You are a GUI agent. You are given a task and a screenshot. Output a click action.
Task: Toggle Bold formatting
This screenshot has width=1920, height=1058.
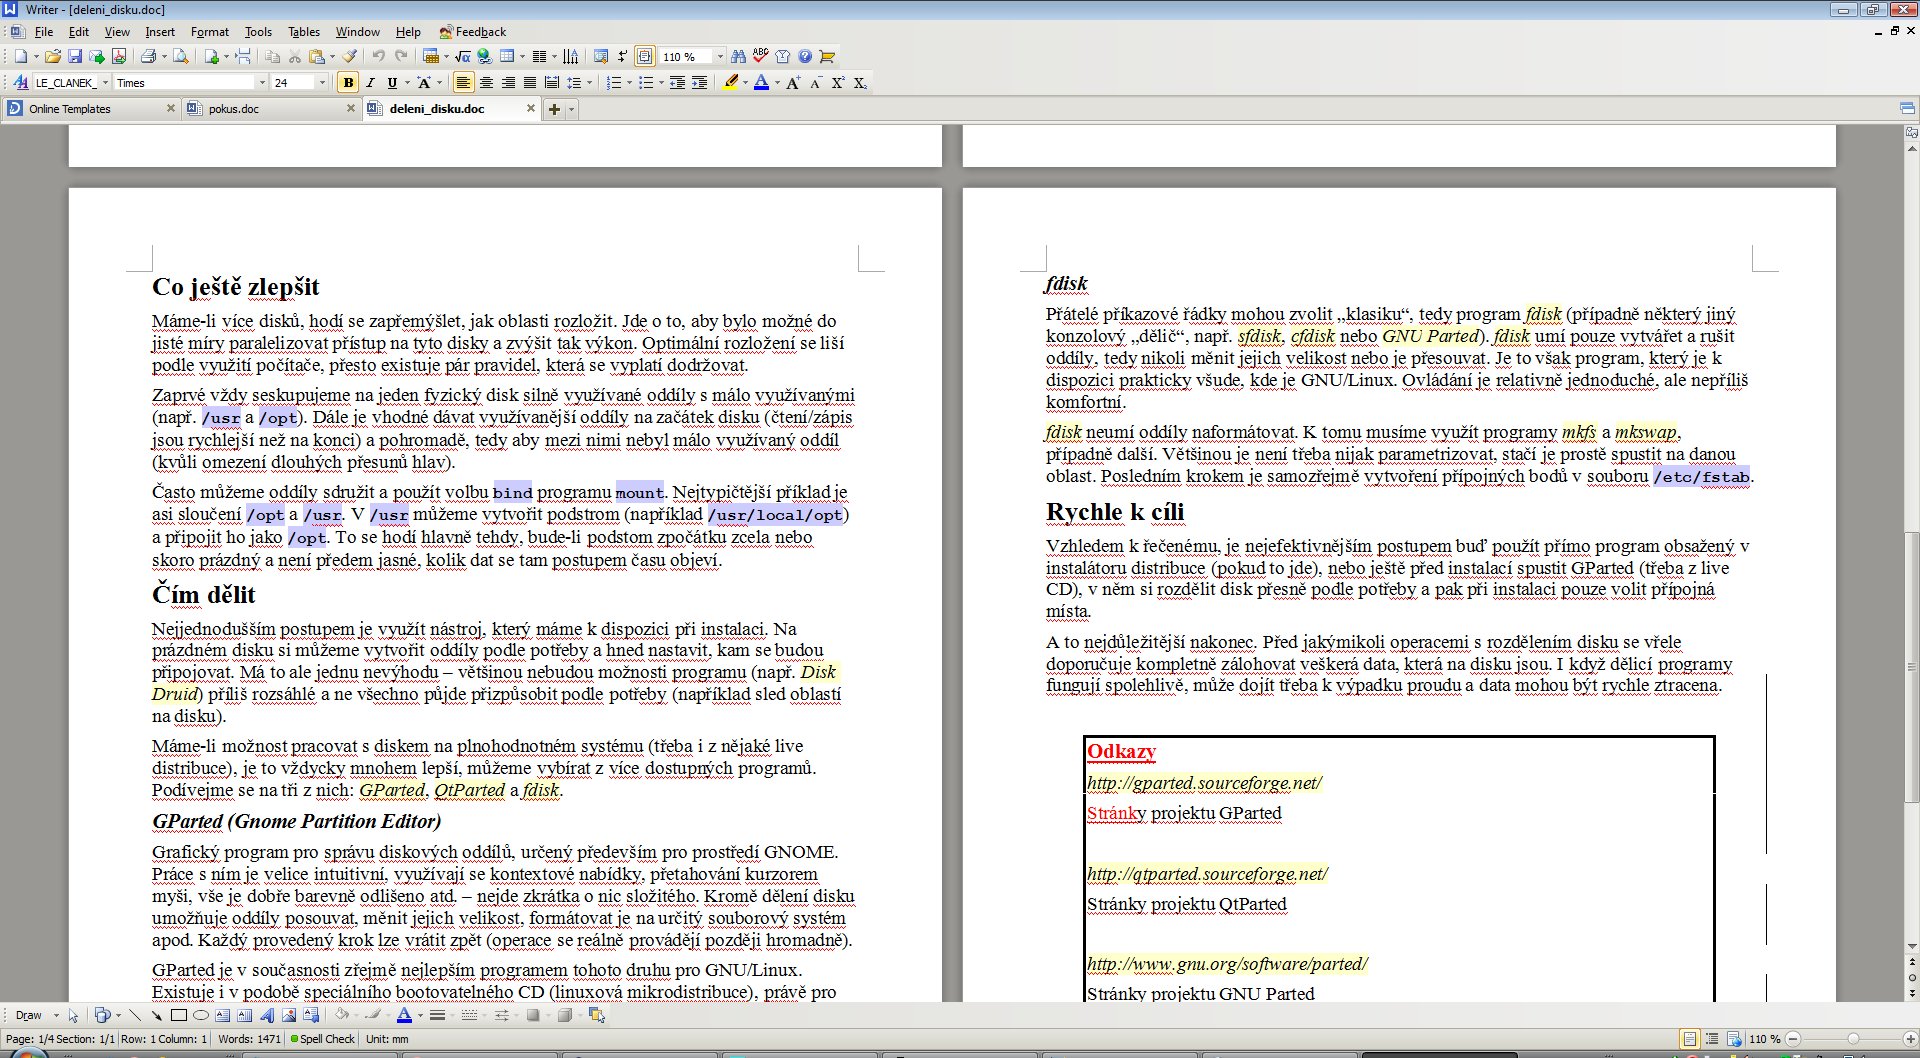[x=348, y=83]
